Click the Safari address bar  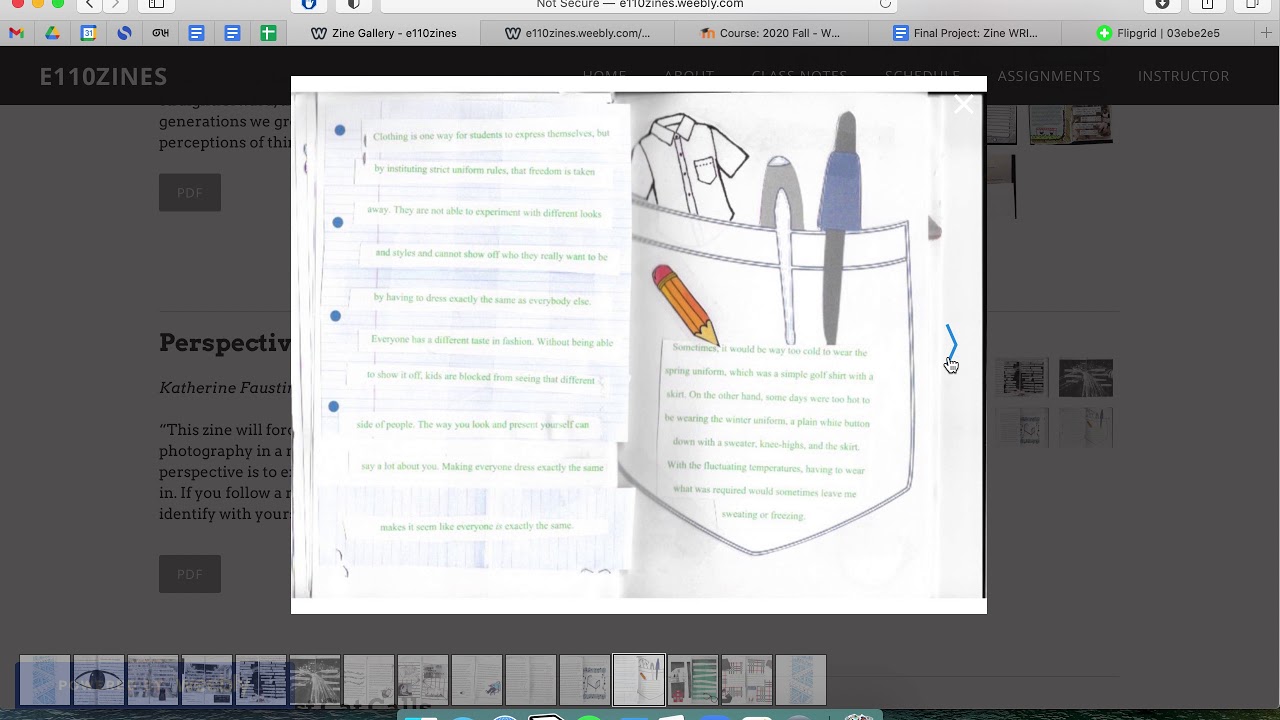point(640,5)
